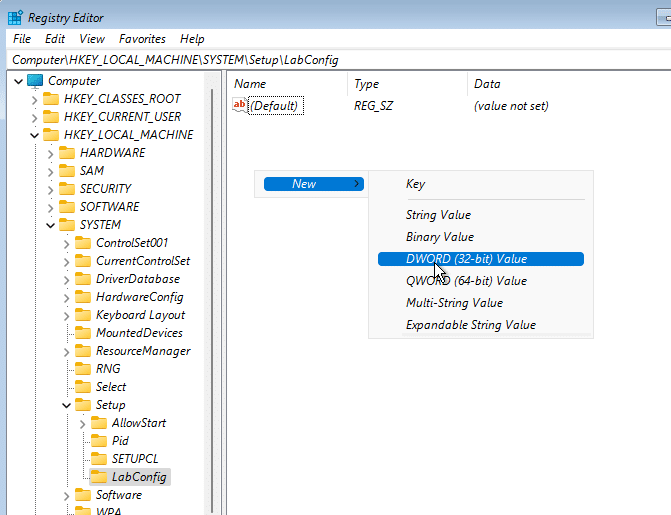Click the SOFTWARE folder icon
This screenshot has height=515, width=671.
pyautogui.click(x=67, y=207)
